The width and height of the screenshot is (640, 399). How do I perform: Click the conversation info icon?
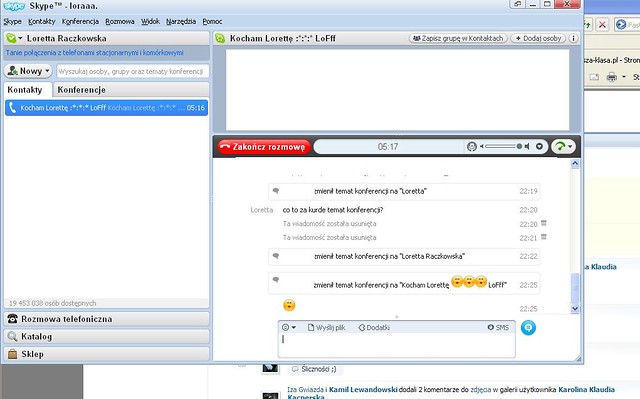573,38
